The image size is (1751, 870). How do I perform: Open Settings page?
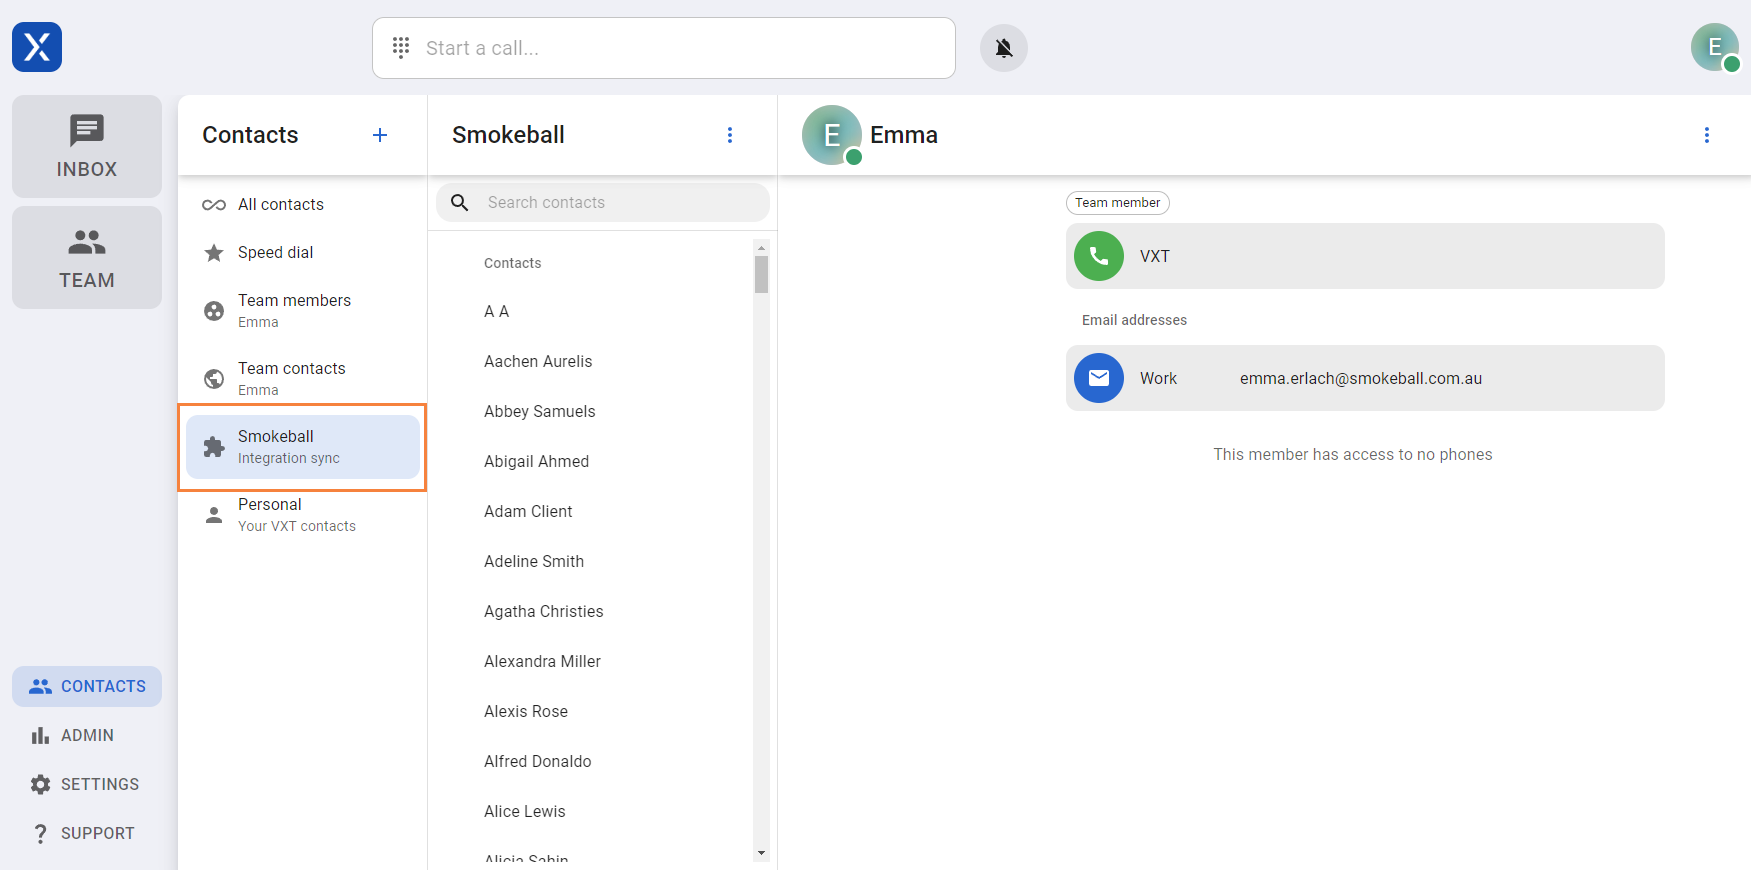(87, 784)
